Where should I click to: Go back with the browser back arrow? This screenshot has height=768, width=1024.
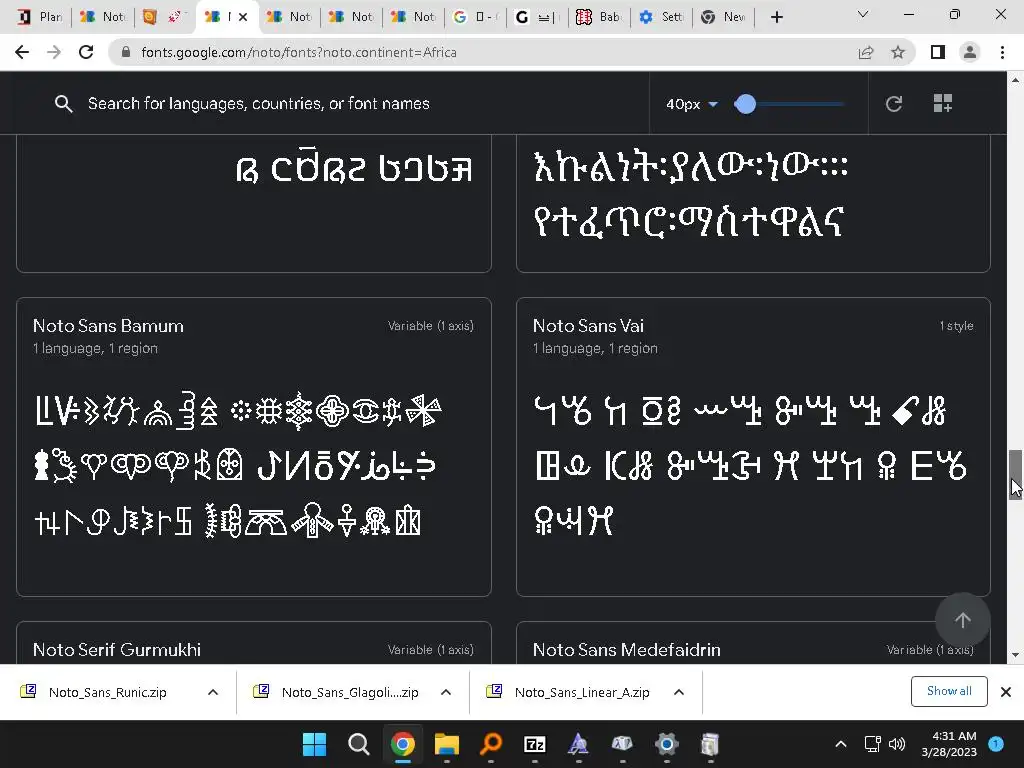[22, 52]
